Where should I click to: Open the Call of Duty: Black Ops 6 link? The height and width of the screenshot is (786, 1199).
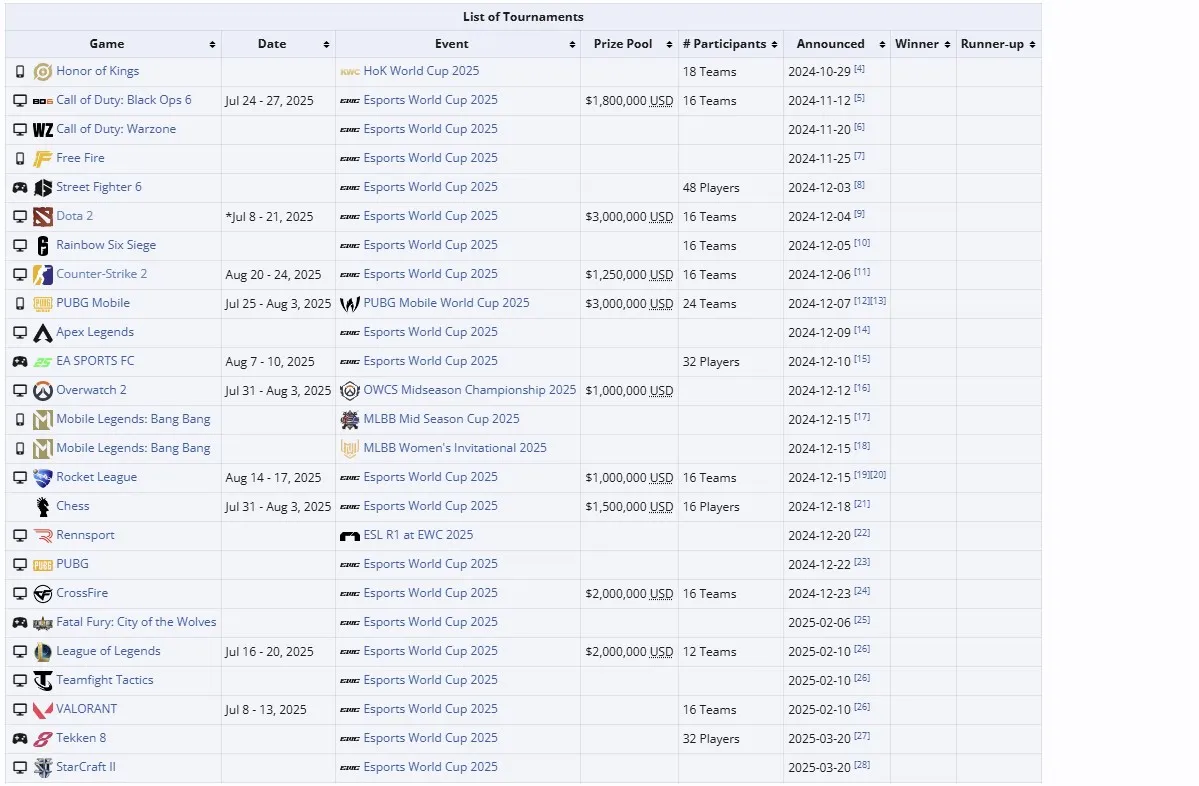tap(124, 100)
